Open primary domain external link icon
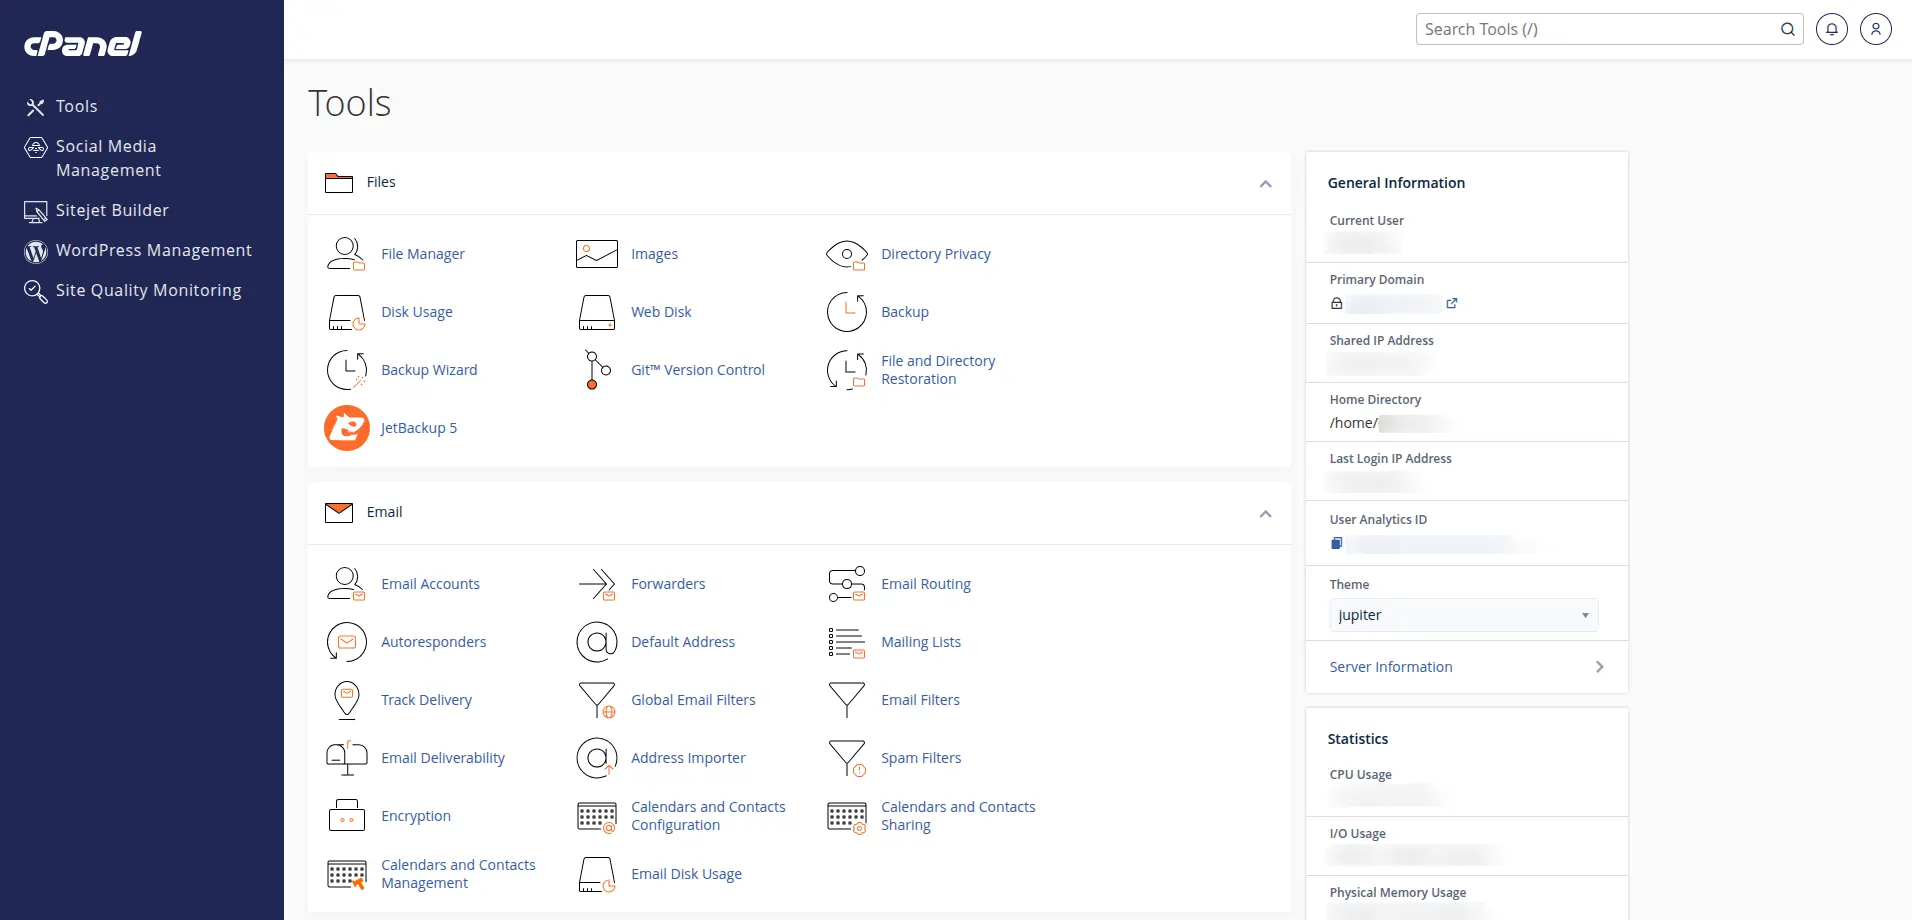 pyautogui.click(x=1452, y=303)
